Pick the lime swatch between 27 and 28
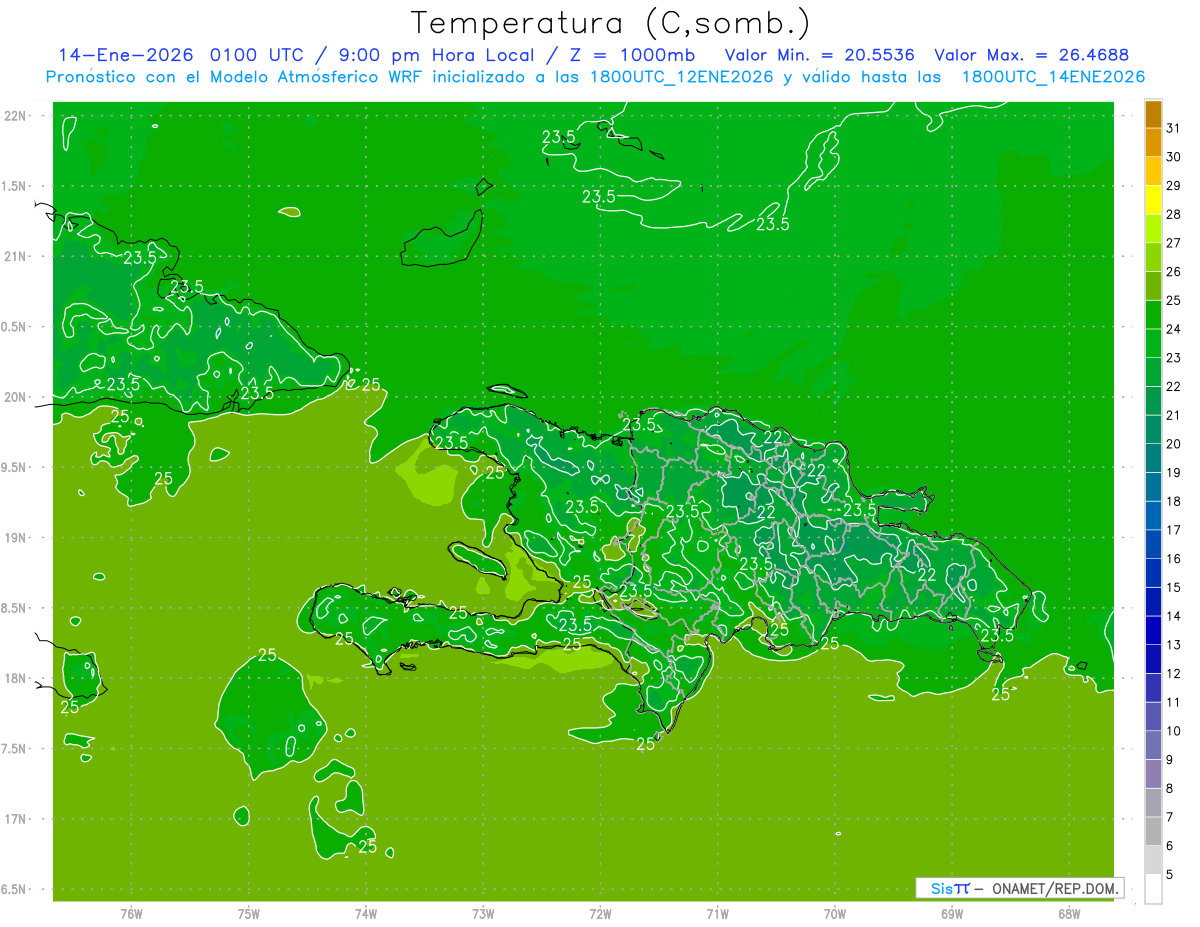 pos(1153,228)
